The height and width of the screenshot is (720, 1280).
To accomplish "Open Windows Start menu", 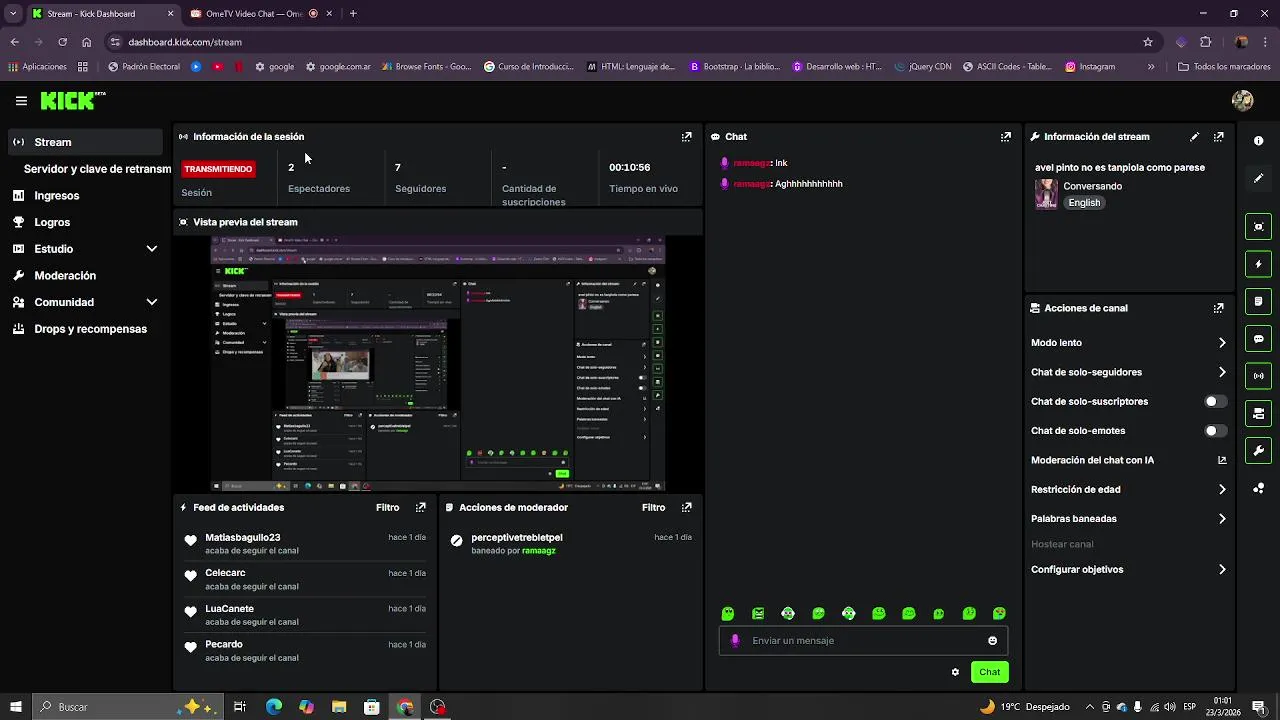I will pos(15,707).
